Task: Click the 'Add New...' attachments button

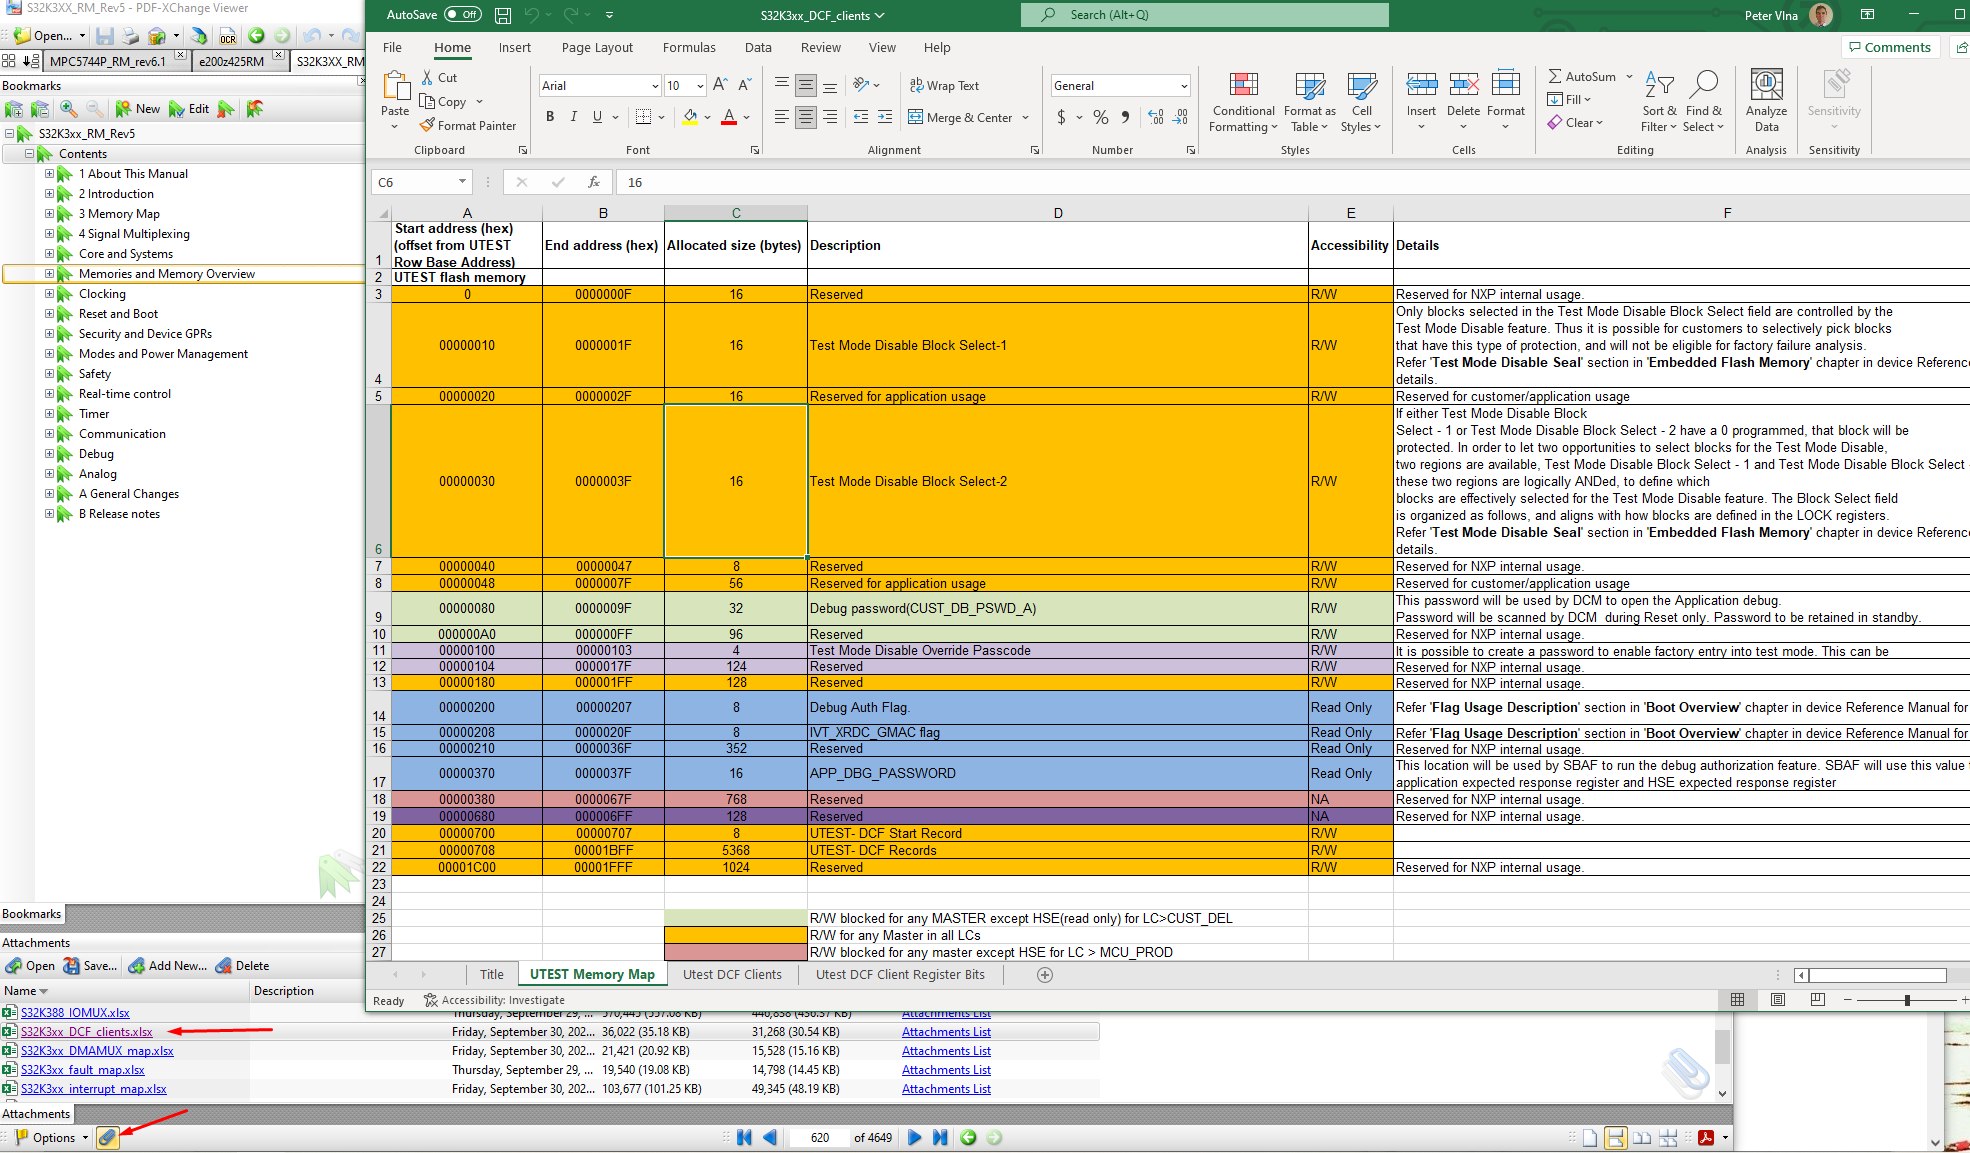Action: pos(166,965)
